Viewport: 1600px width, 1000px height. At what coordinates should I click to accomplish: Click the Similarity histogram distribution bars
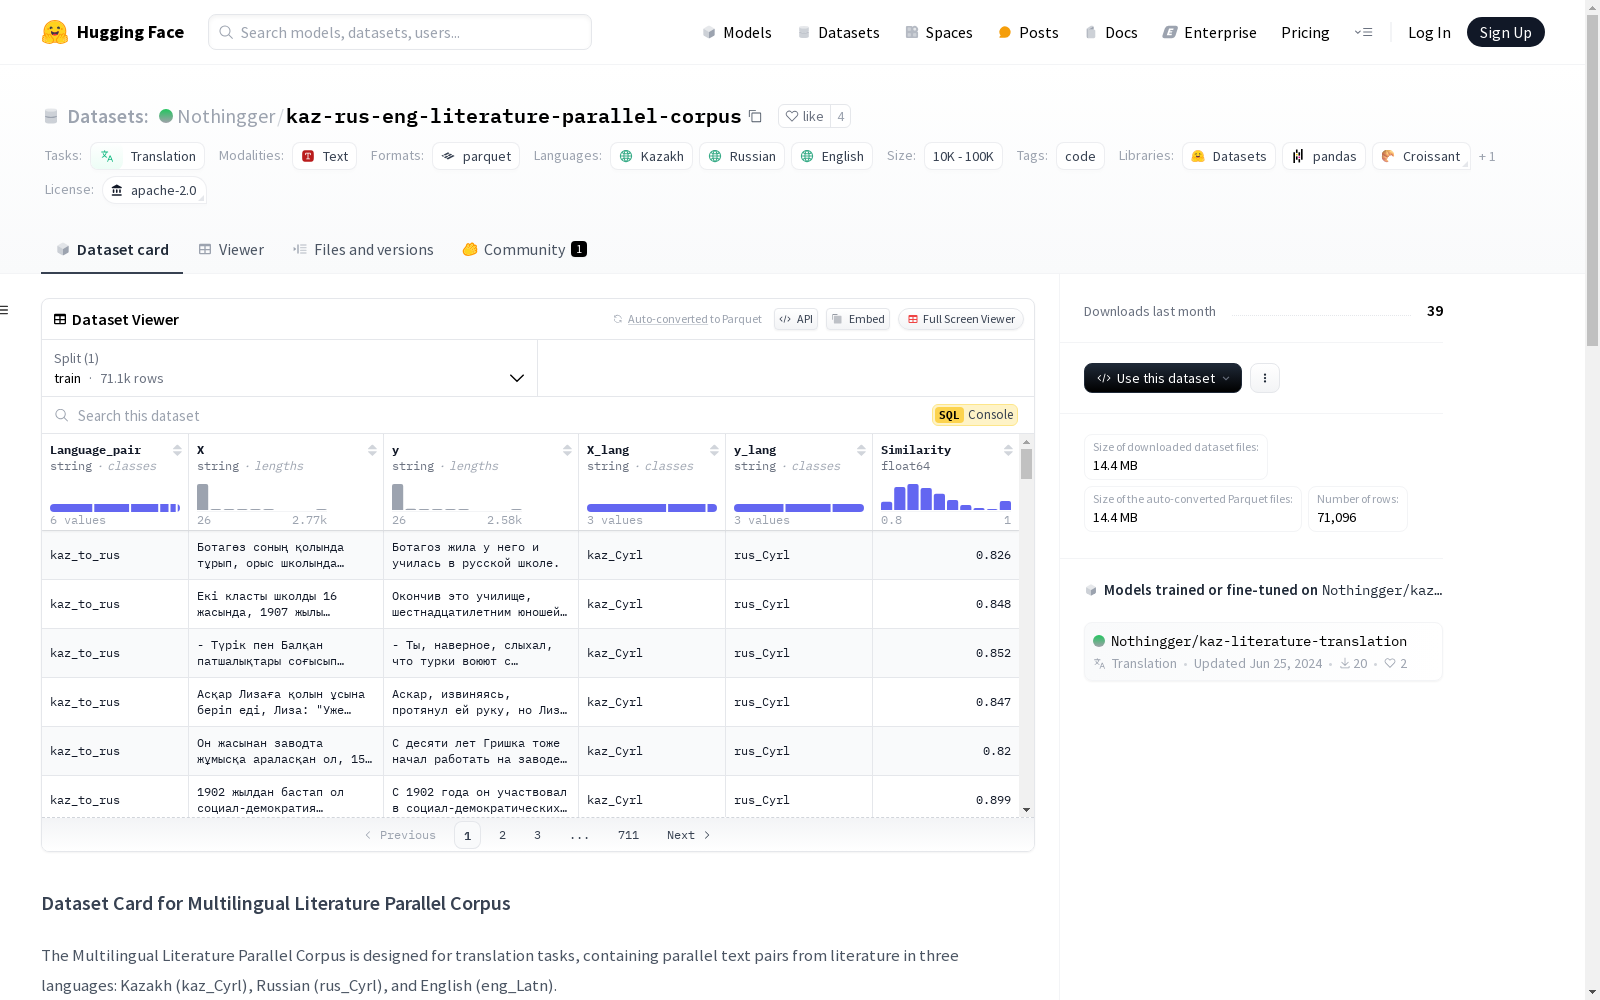pos(946,497)
